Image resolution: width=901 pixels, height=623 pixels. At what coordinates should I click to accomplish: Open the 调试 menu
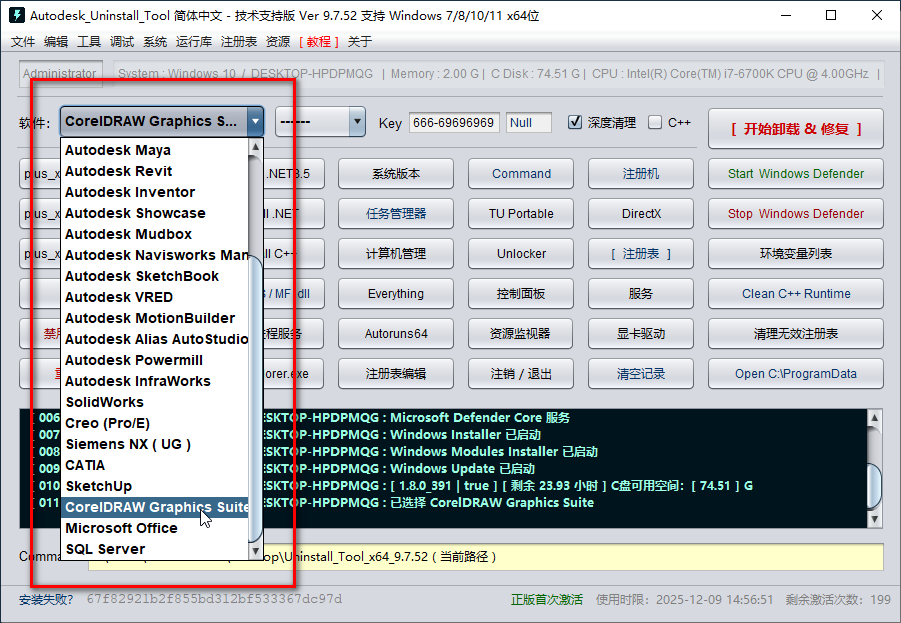pos(122,42)
